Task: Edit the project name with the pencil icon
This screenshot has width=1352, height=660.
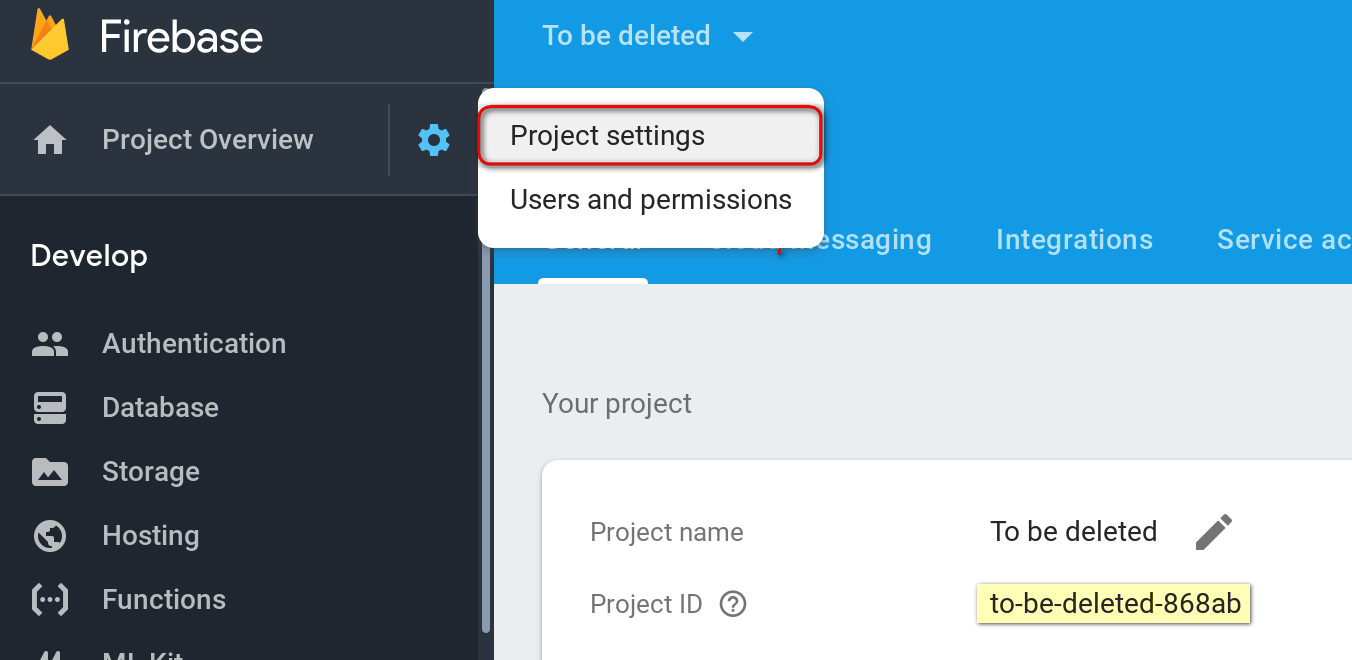Action: tap(1213, 531)
